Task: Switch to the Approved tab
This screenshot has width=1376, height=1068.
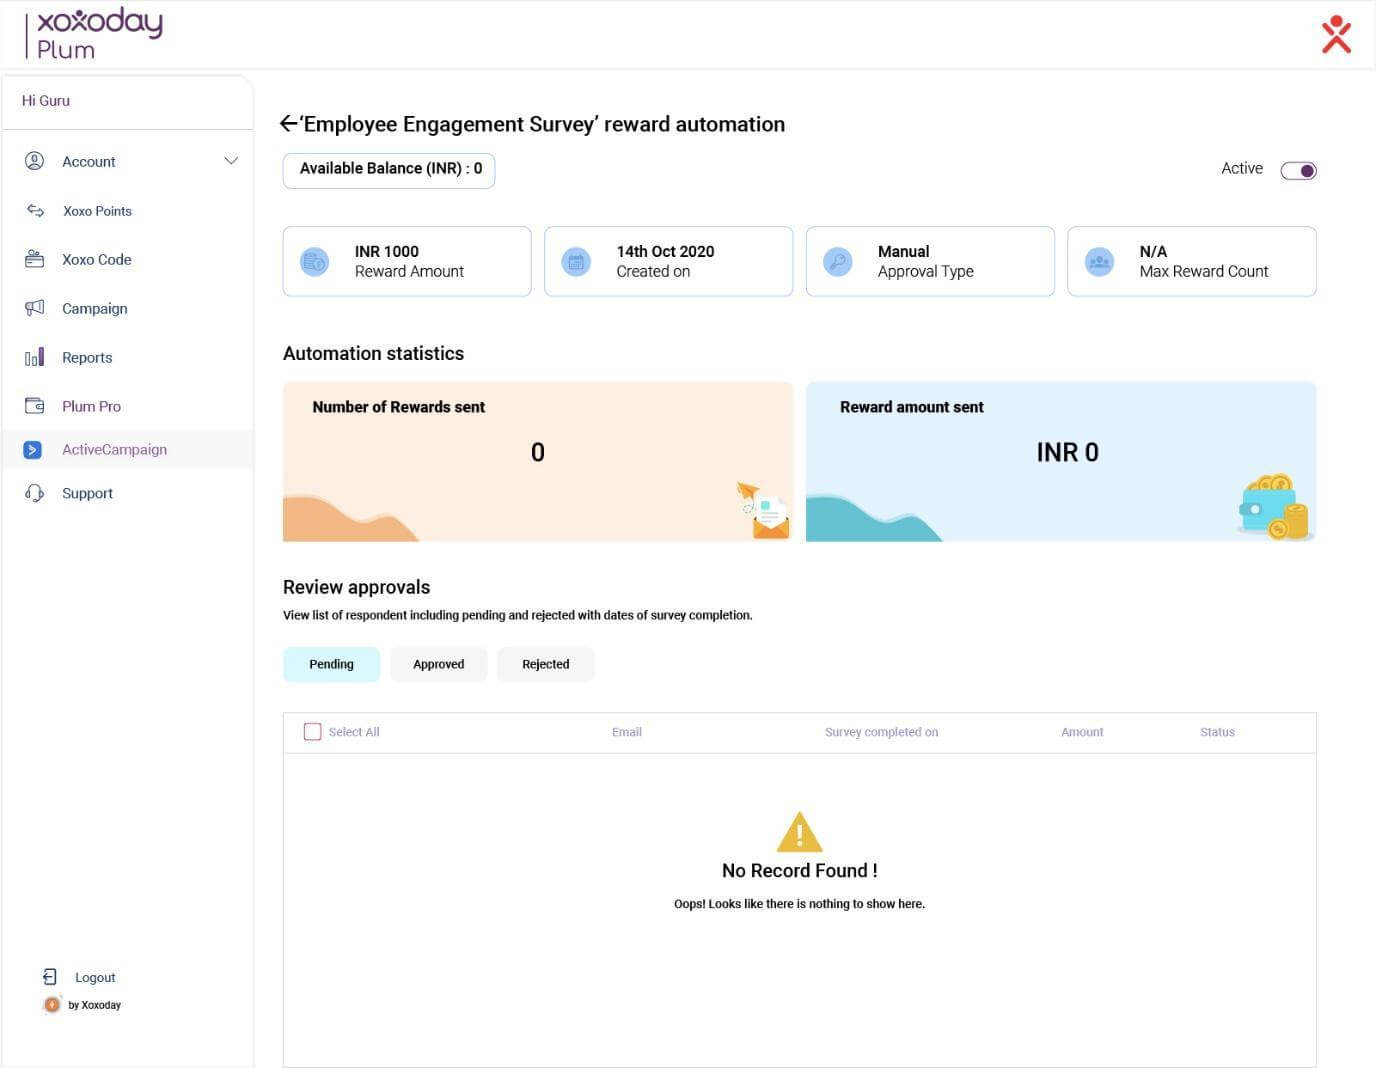Action: pos(438,664)
